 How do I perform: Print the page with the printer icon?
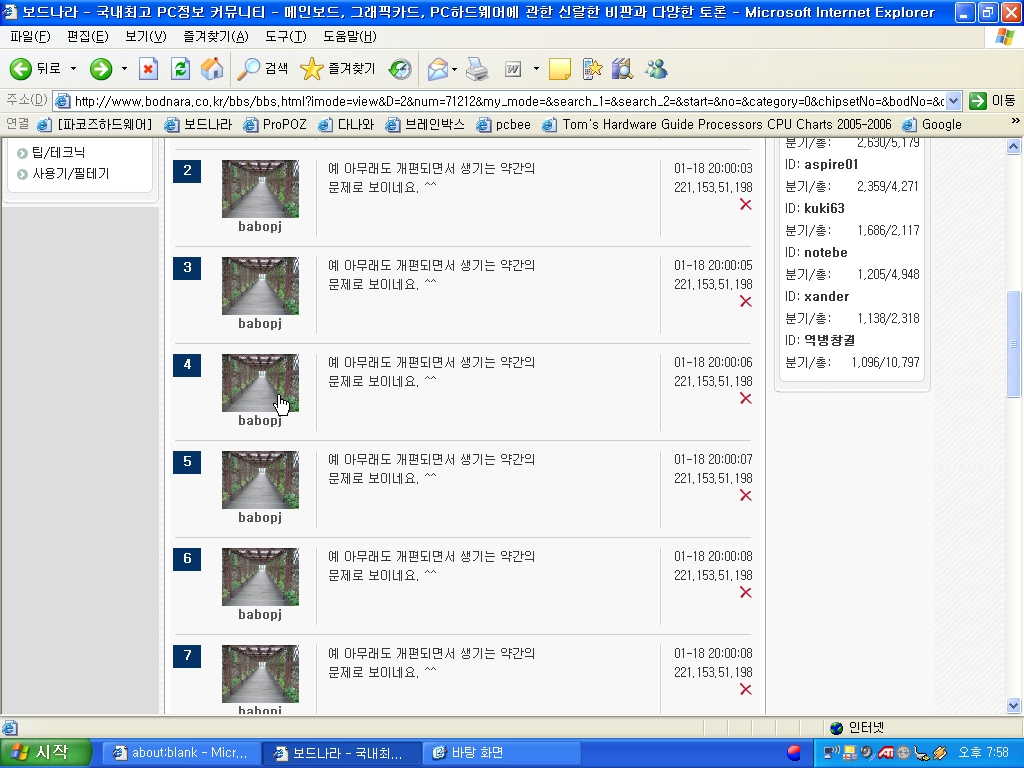[477, 69]
